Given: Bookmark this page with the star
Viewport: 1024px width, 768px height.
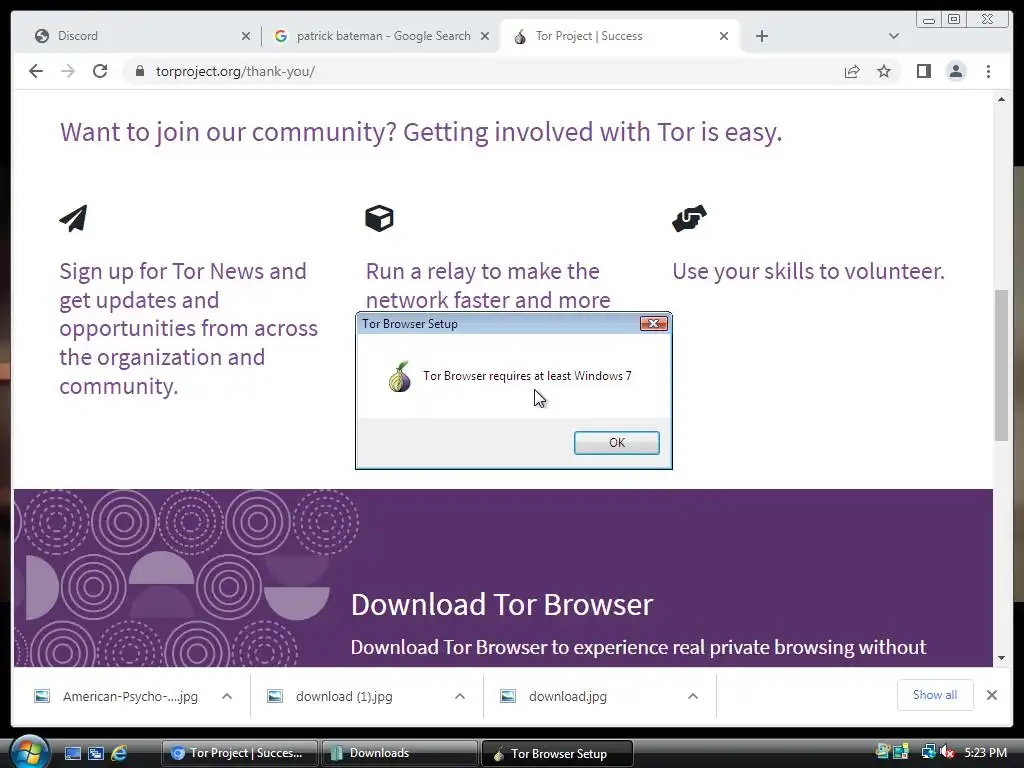Looking at the screenshot, I should (x=884, y=71).
